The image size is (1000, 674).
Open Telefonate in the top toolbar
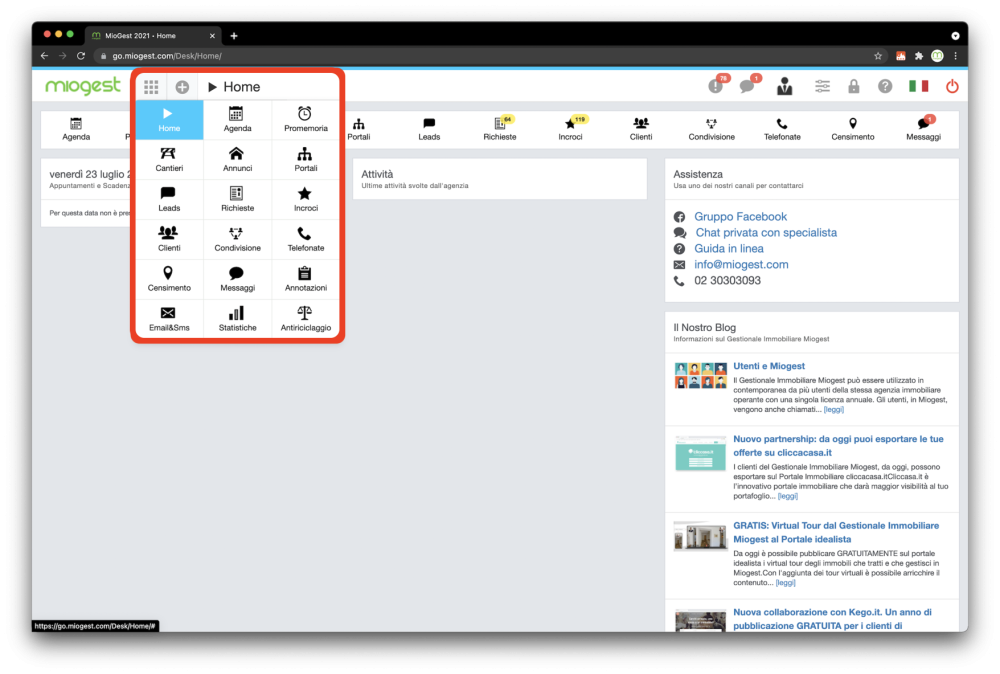pyautogui.click(x=782, y=129)
